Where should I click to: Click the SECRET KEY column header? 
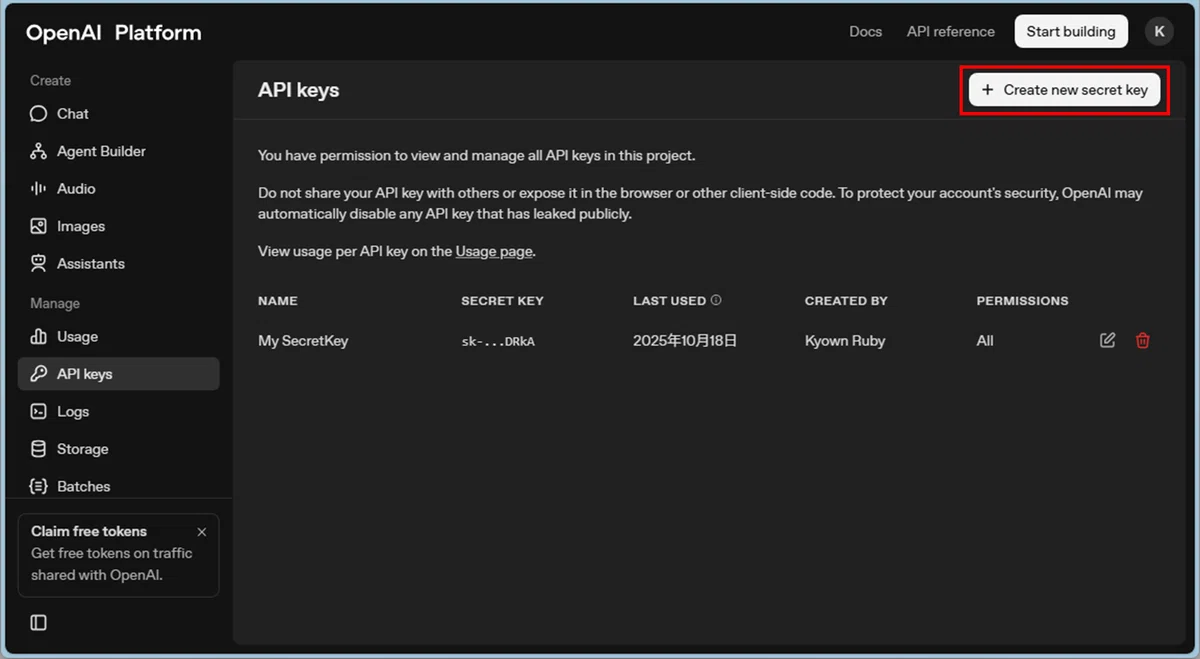click(x=502, y=301)
